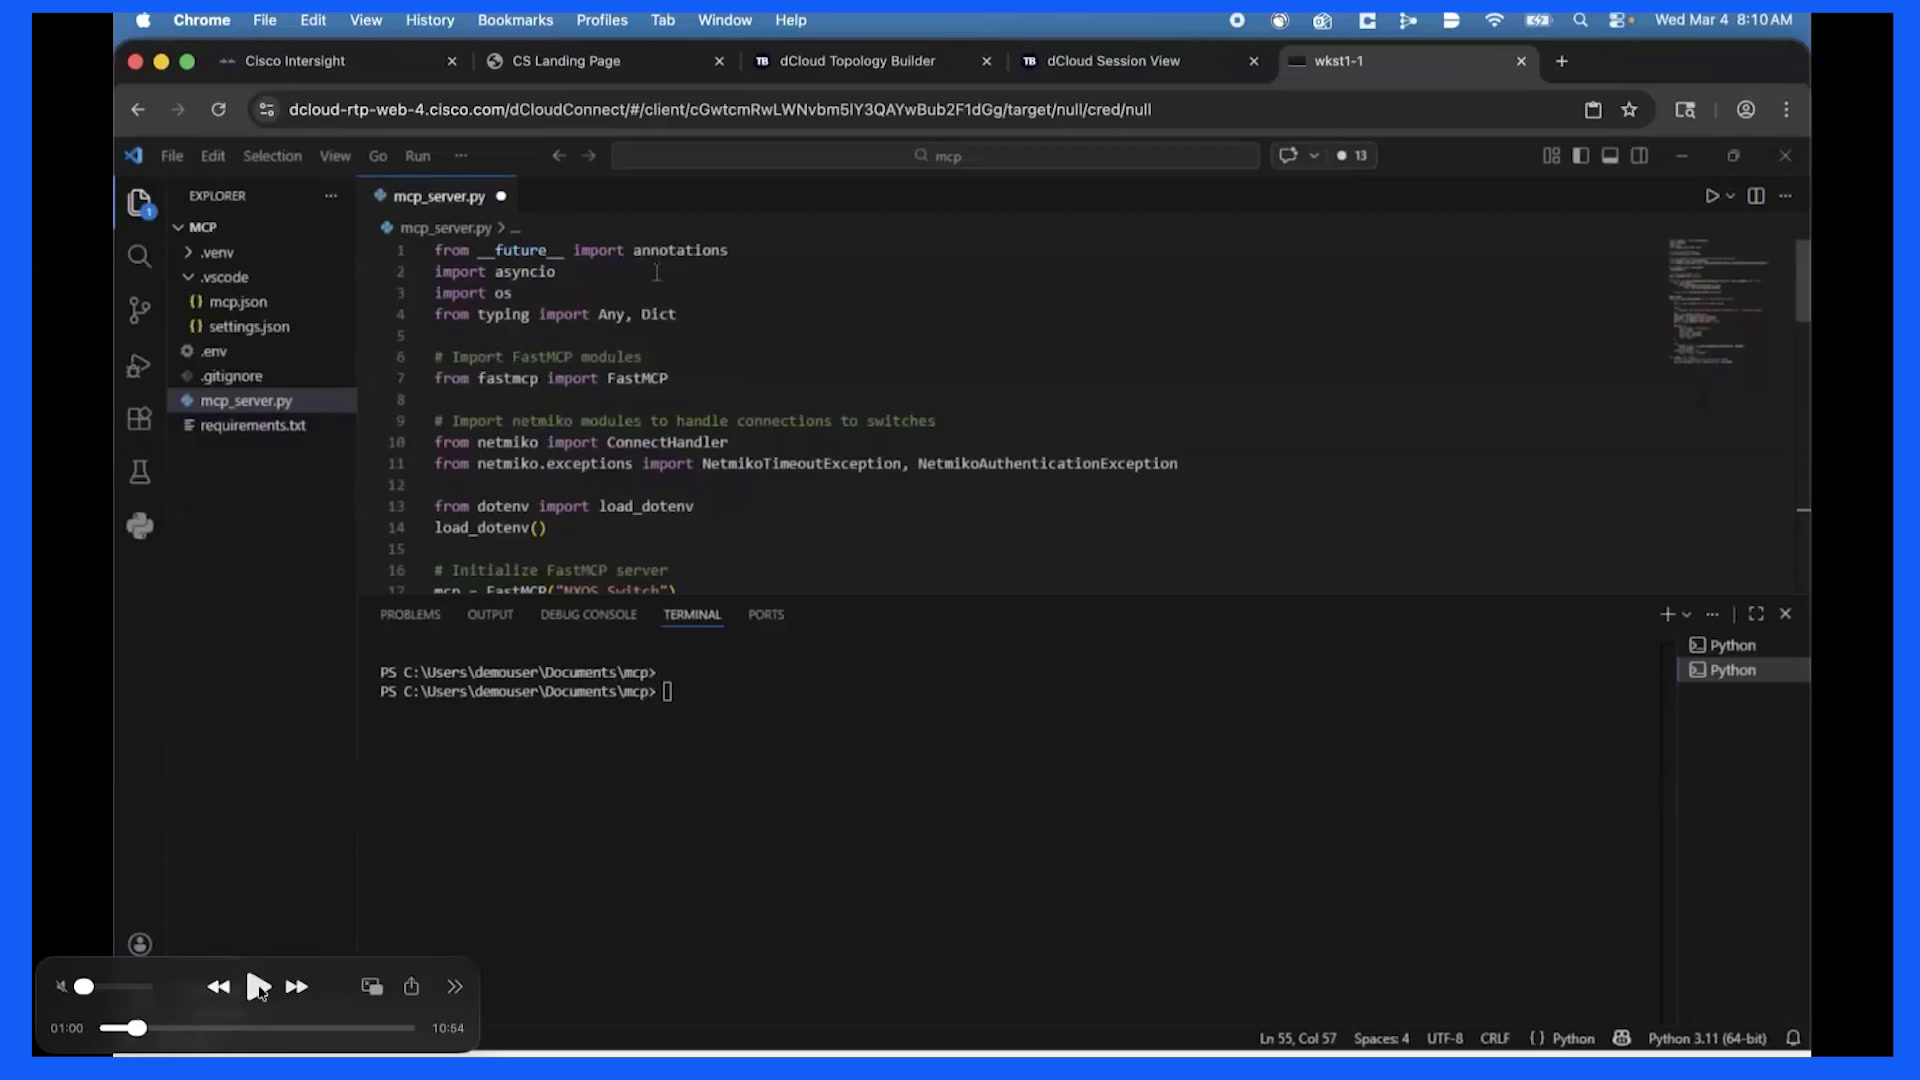Split the editor to the right
Viewport: 1920px width, 1080px height.
pos(1756,196)
